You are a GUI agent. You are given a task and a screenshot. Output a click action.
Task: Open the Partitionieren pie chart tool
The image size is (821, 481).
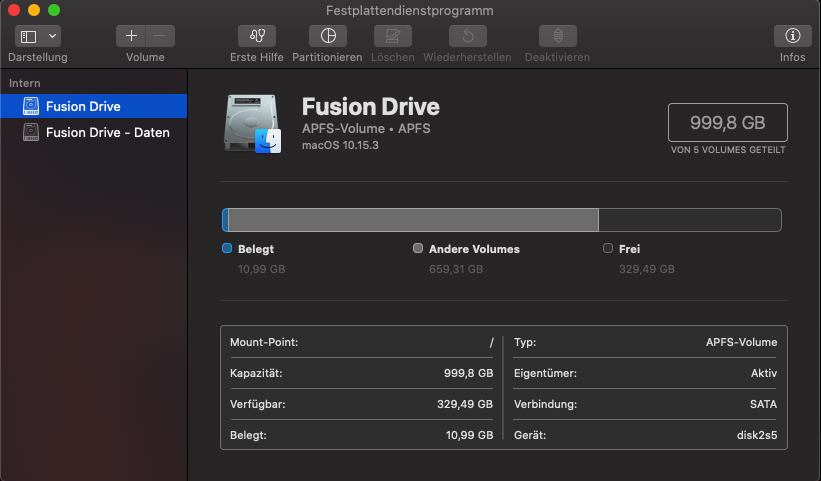coord(327,36)
